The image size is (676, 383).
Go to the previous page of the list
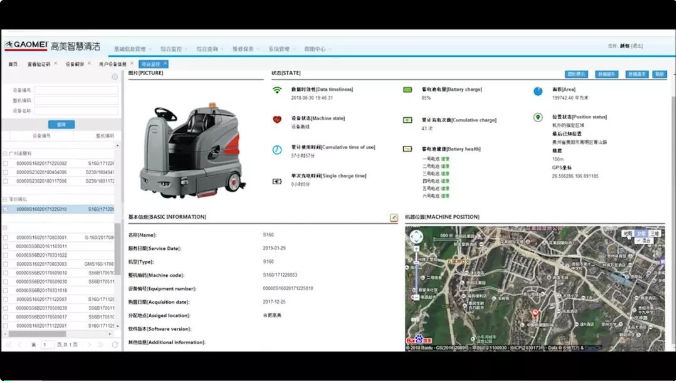(19, 345)
